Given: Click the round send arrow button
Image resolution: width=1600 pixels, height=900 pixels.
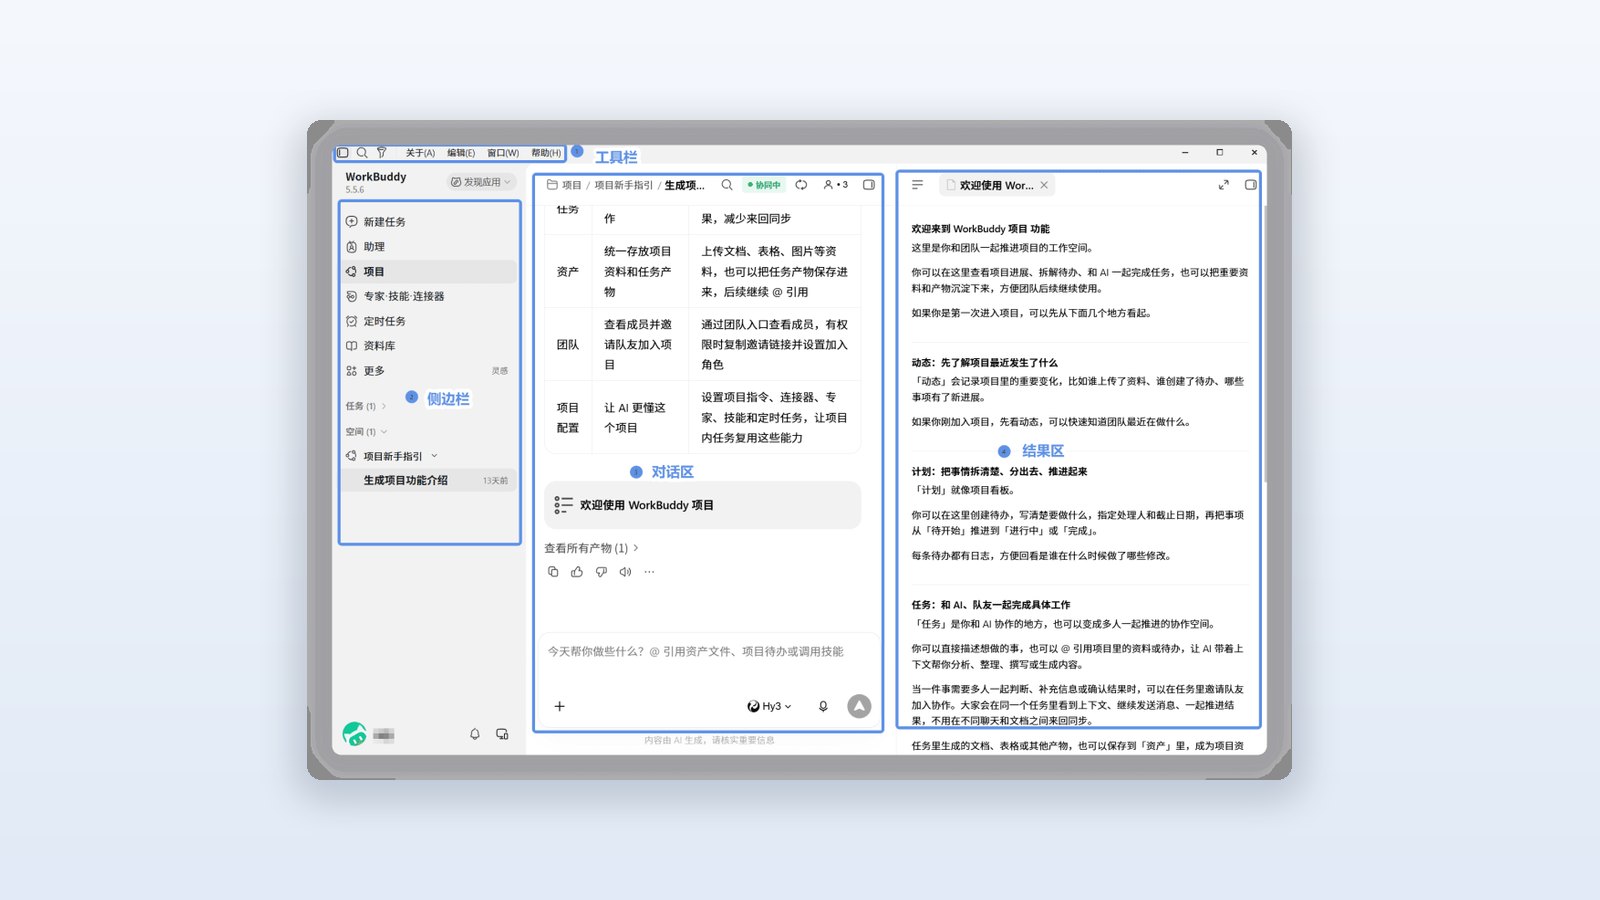Looking at the screenshot, I should tap(859, 706).
